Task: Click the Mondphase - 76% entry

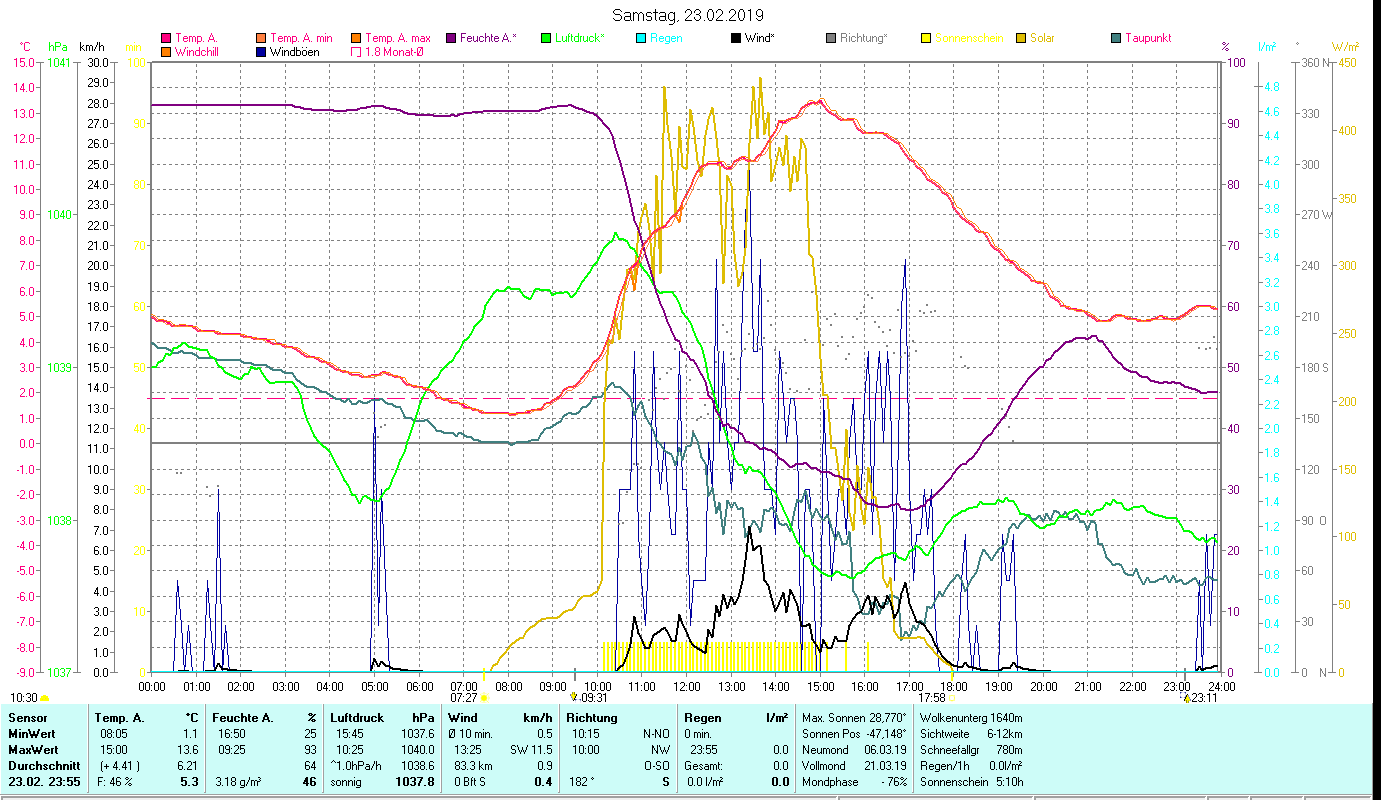Action: coord(854,782)
